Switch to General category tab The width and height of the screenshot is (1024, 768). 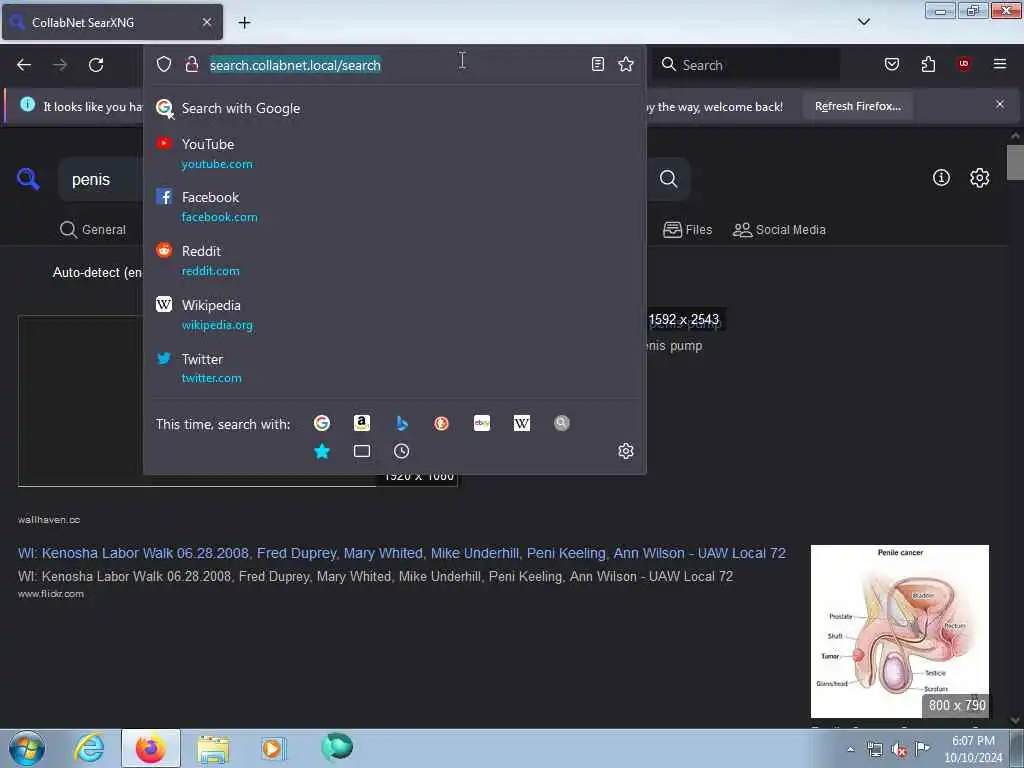click(93, 230)
